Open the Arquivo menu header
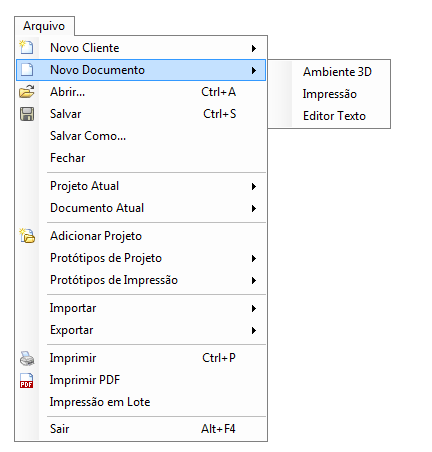 click(x=44, y=26)
